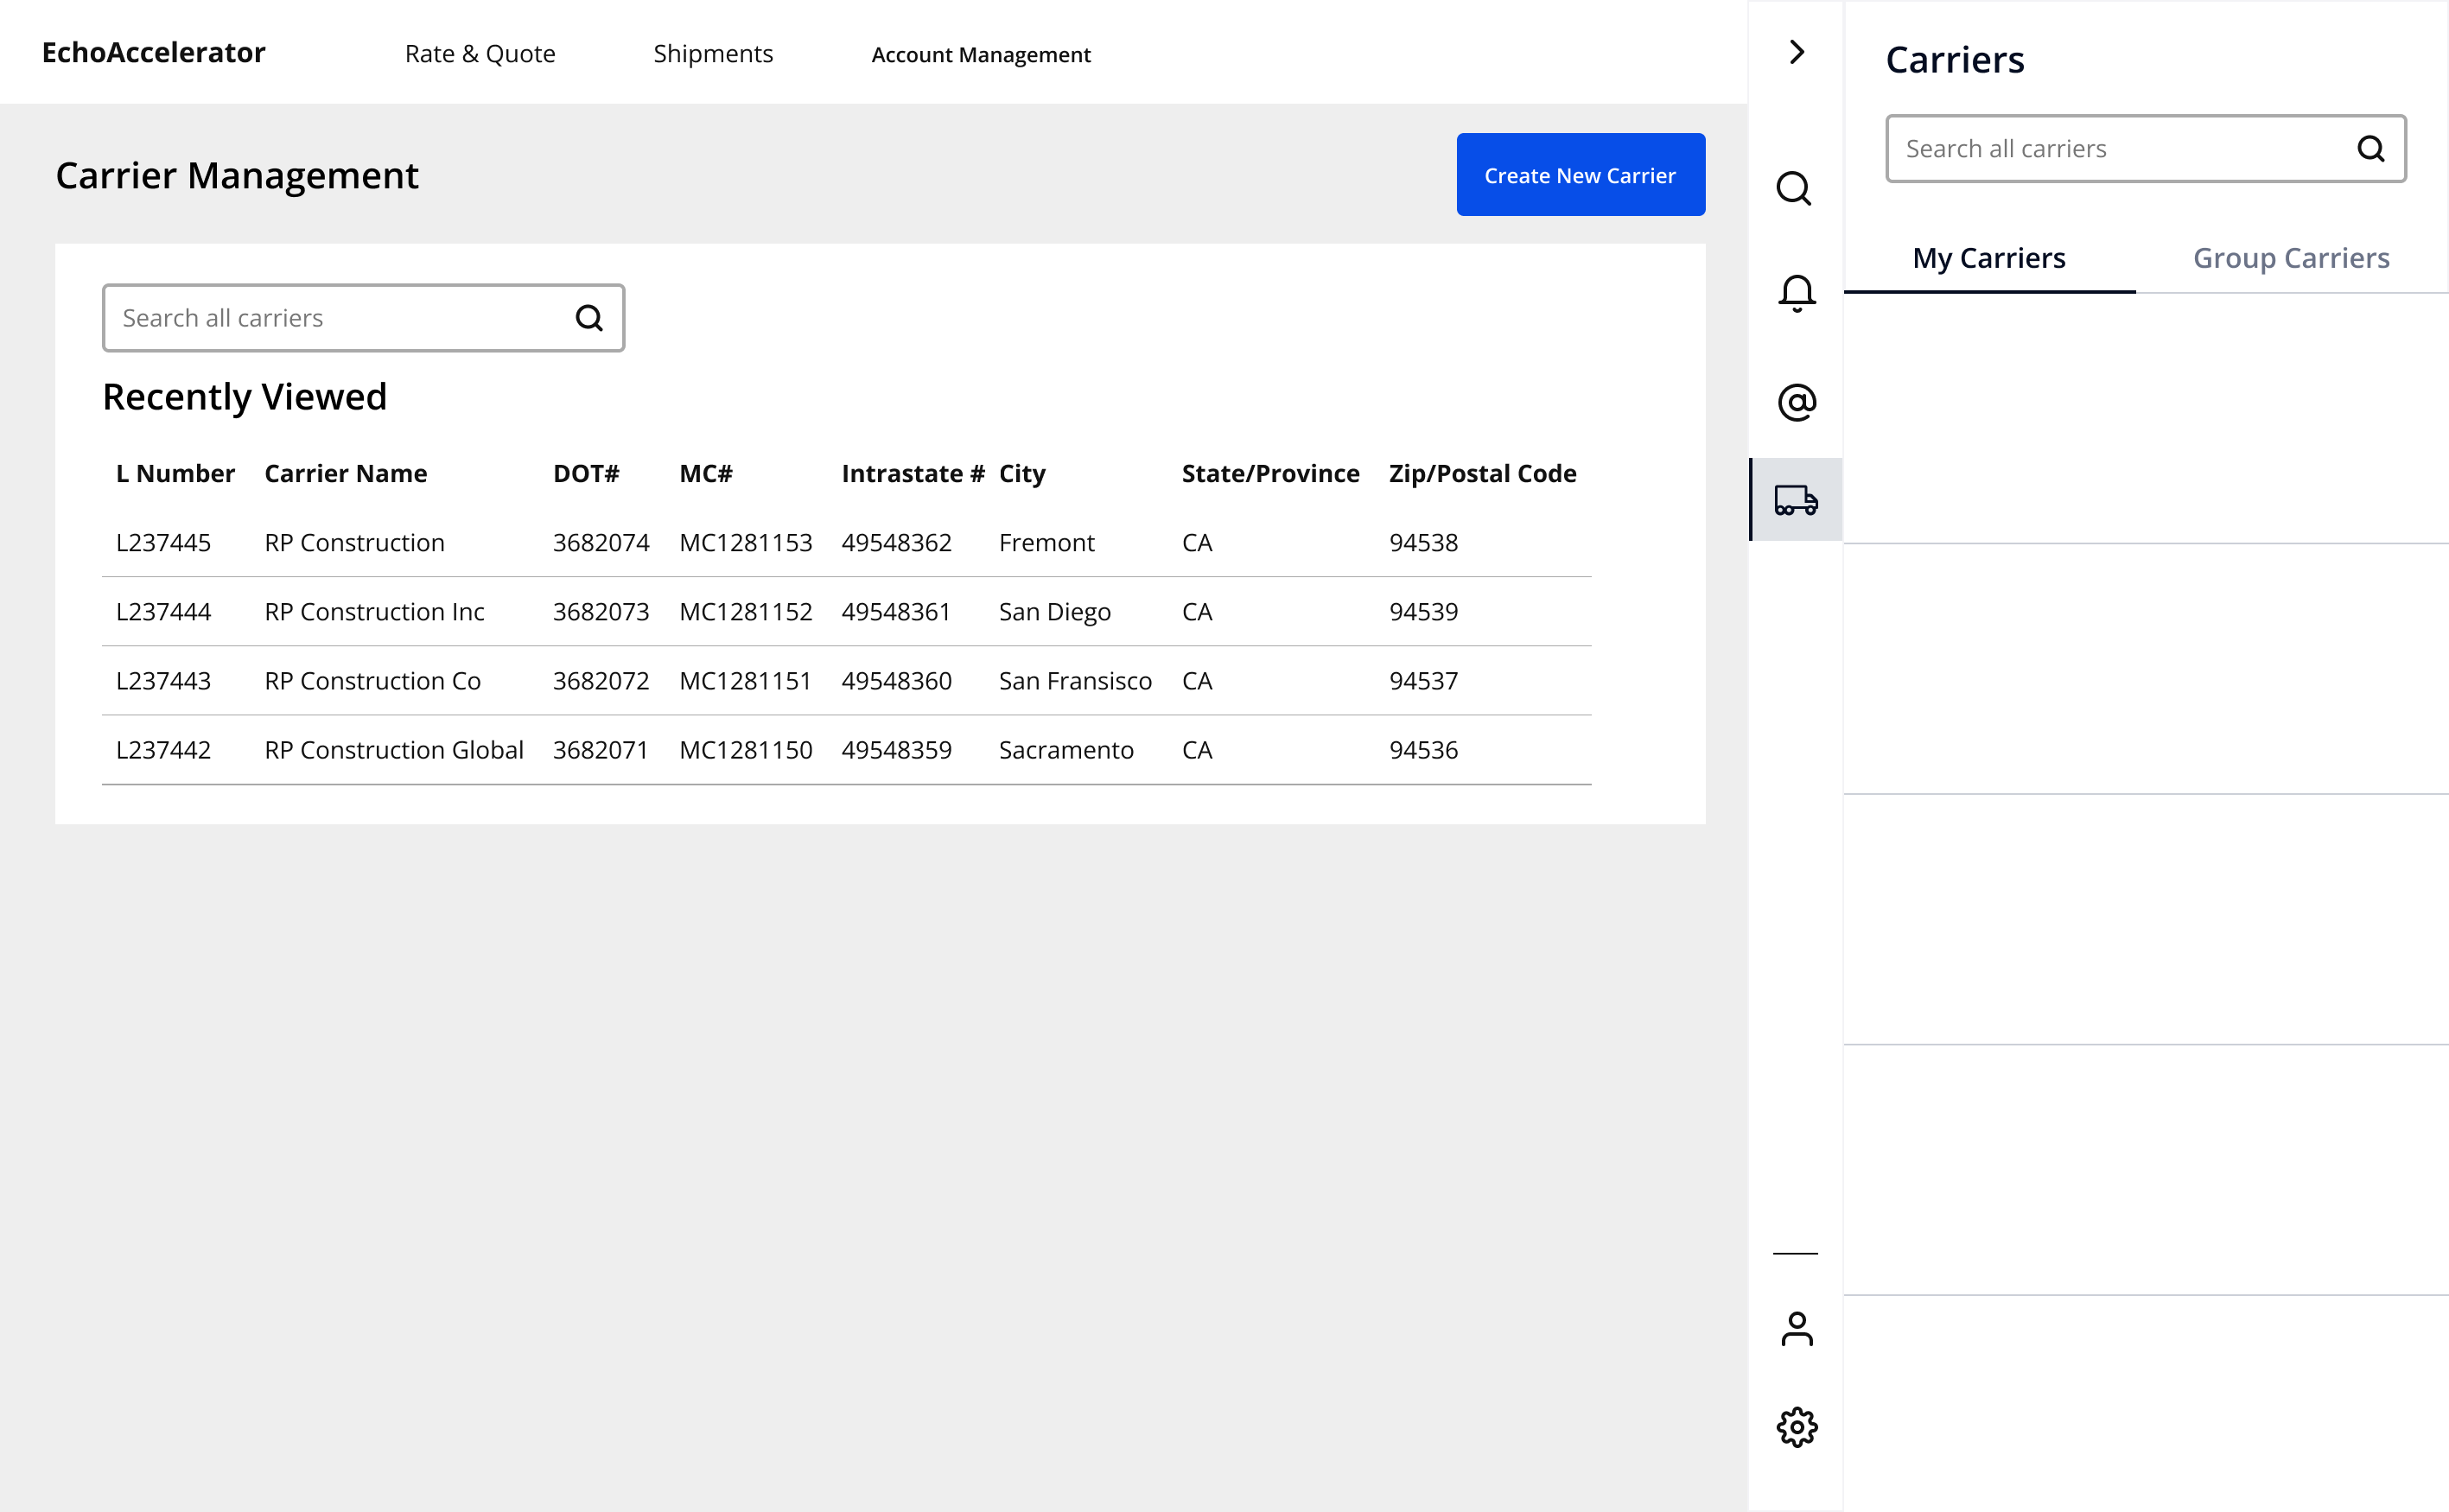Open carrier L237444 row

(x=846, y=611)
